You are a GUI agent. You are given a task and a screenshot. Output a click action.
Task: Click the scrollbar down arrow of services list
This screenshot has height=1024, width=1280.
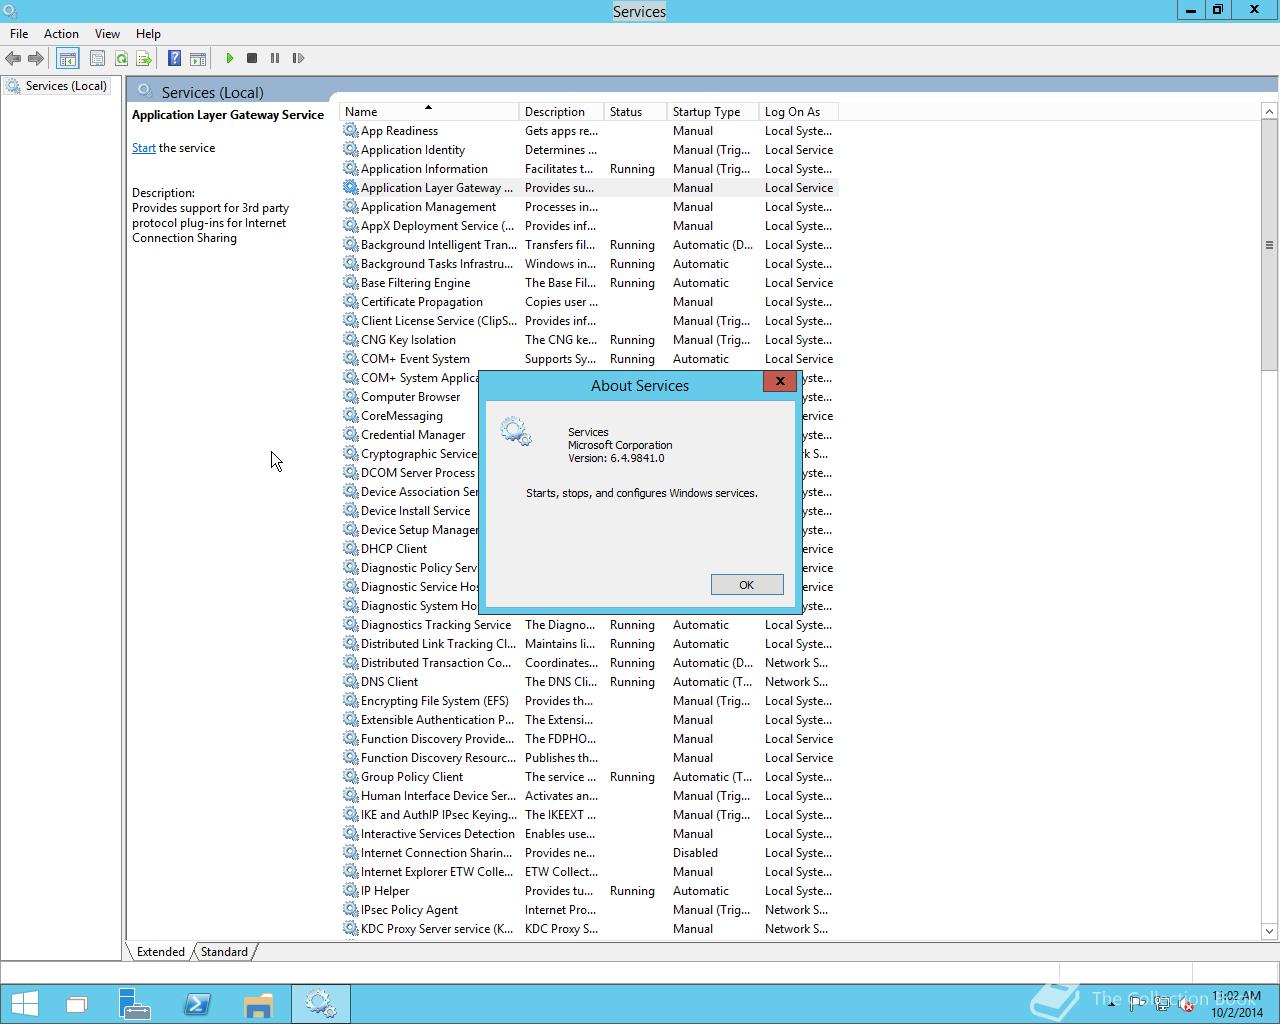(x=1270, y=931)
